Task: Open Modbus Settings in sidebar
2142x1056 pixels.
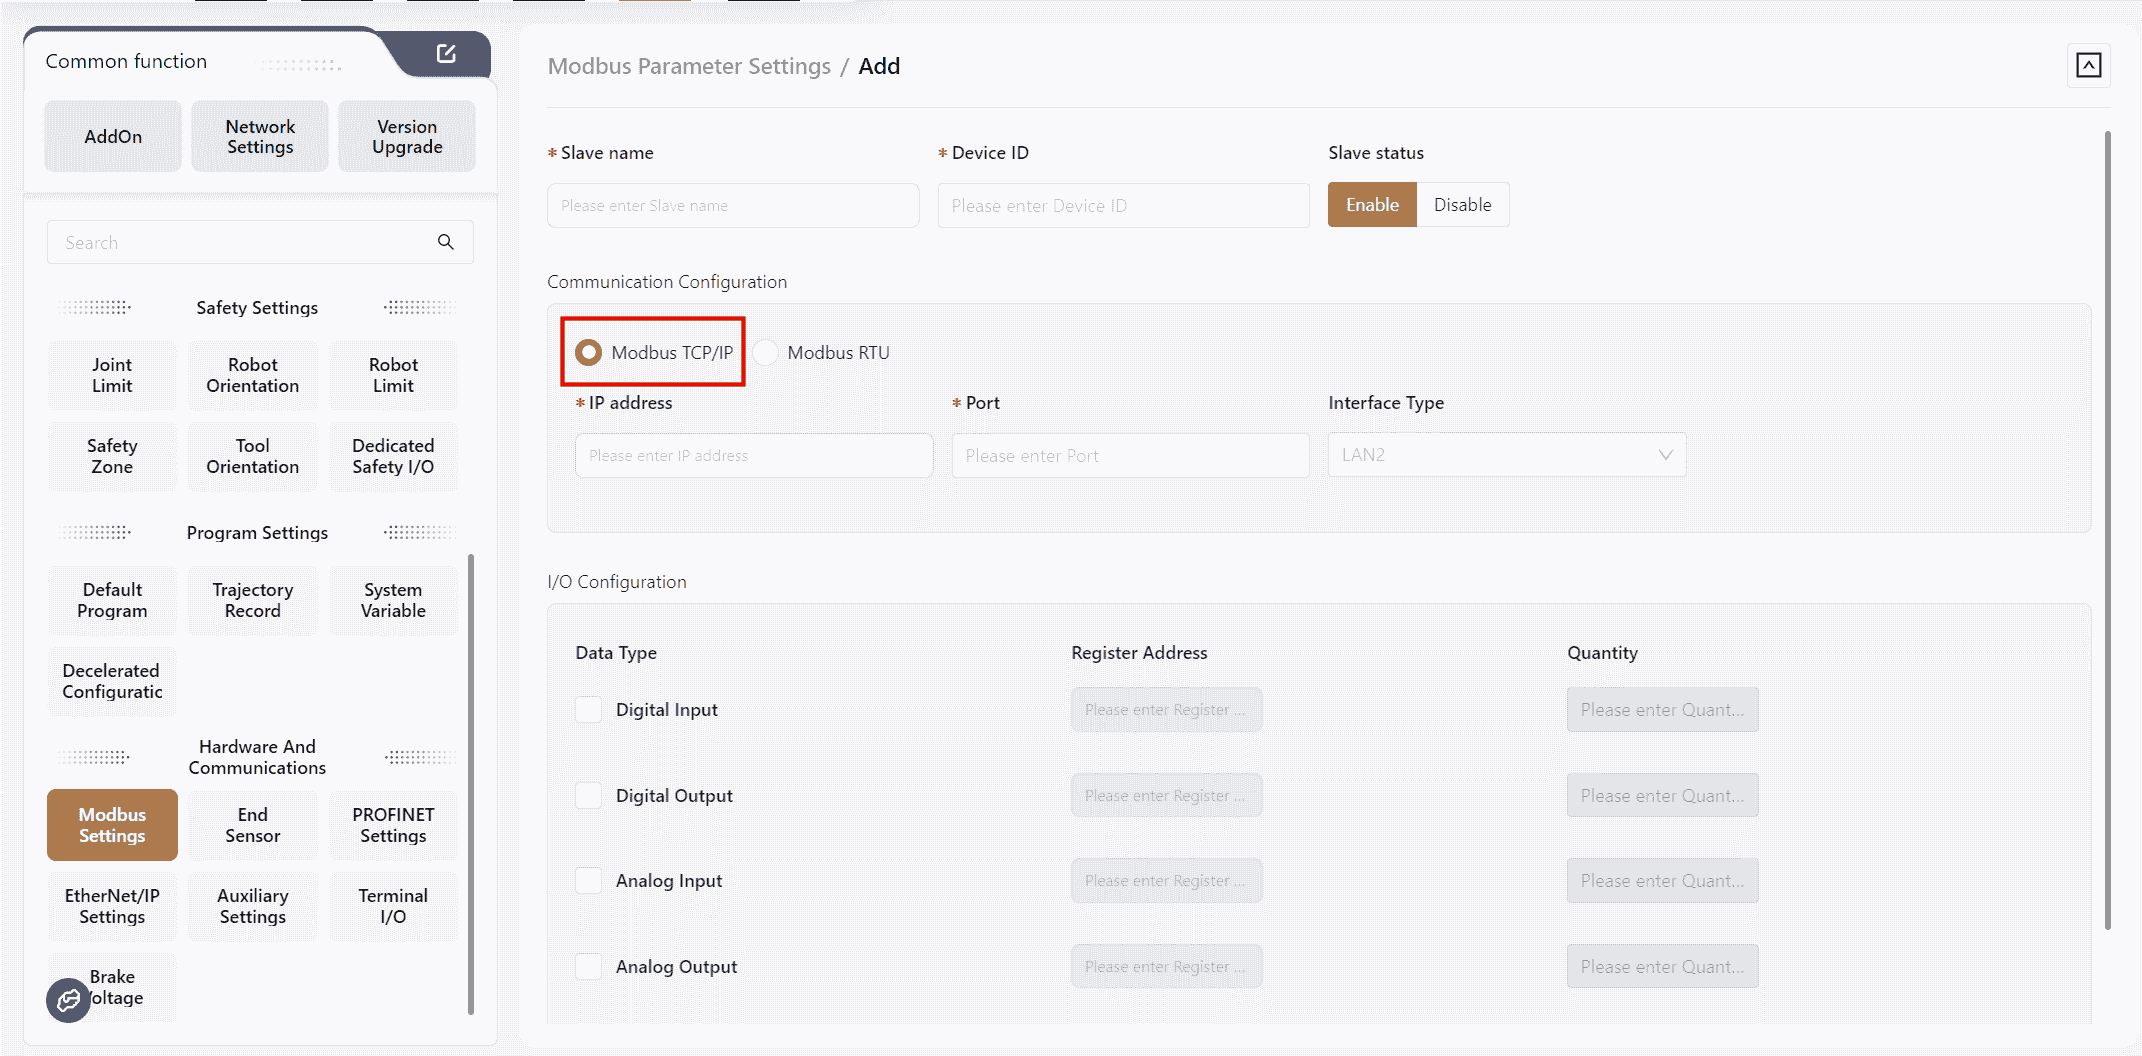Action: [x=112, y=825]
